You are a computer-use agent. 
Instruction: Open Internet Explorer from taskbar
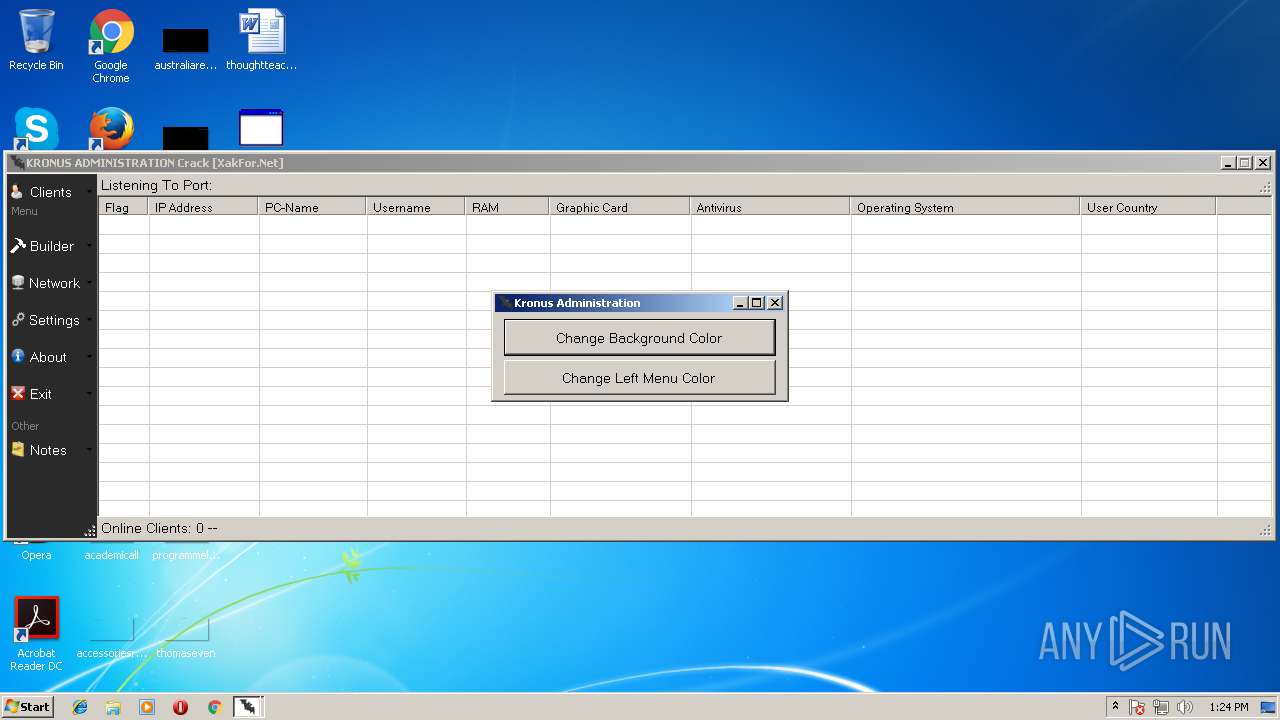click(80, 707)
